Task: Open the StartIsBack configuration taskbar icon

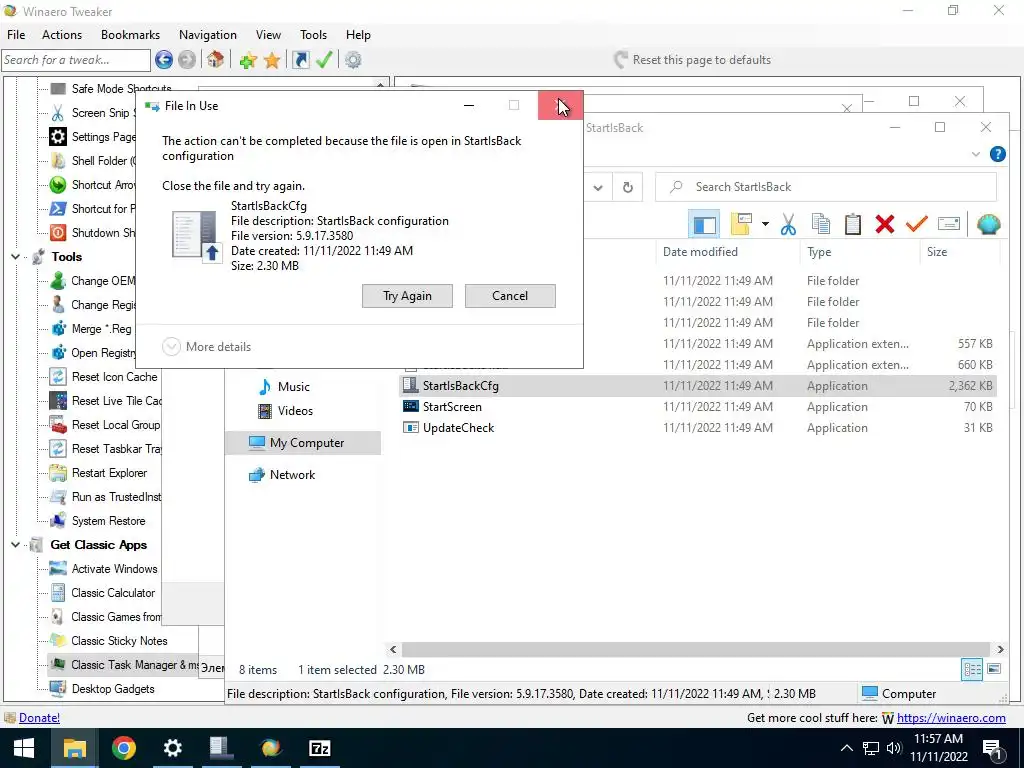Action: coord(221,748)
